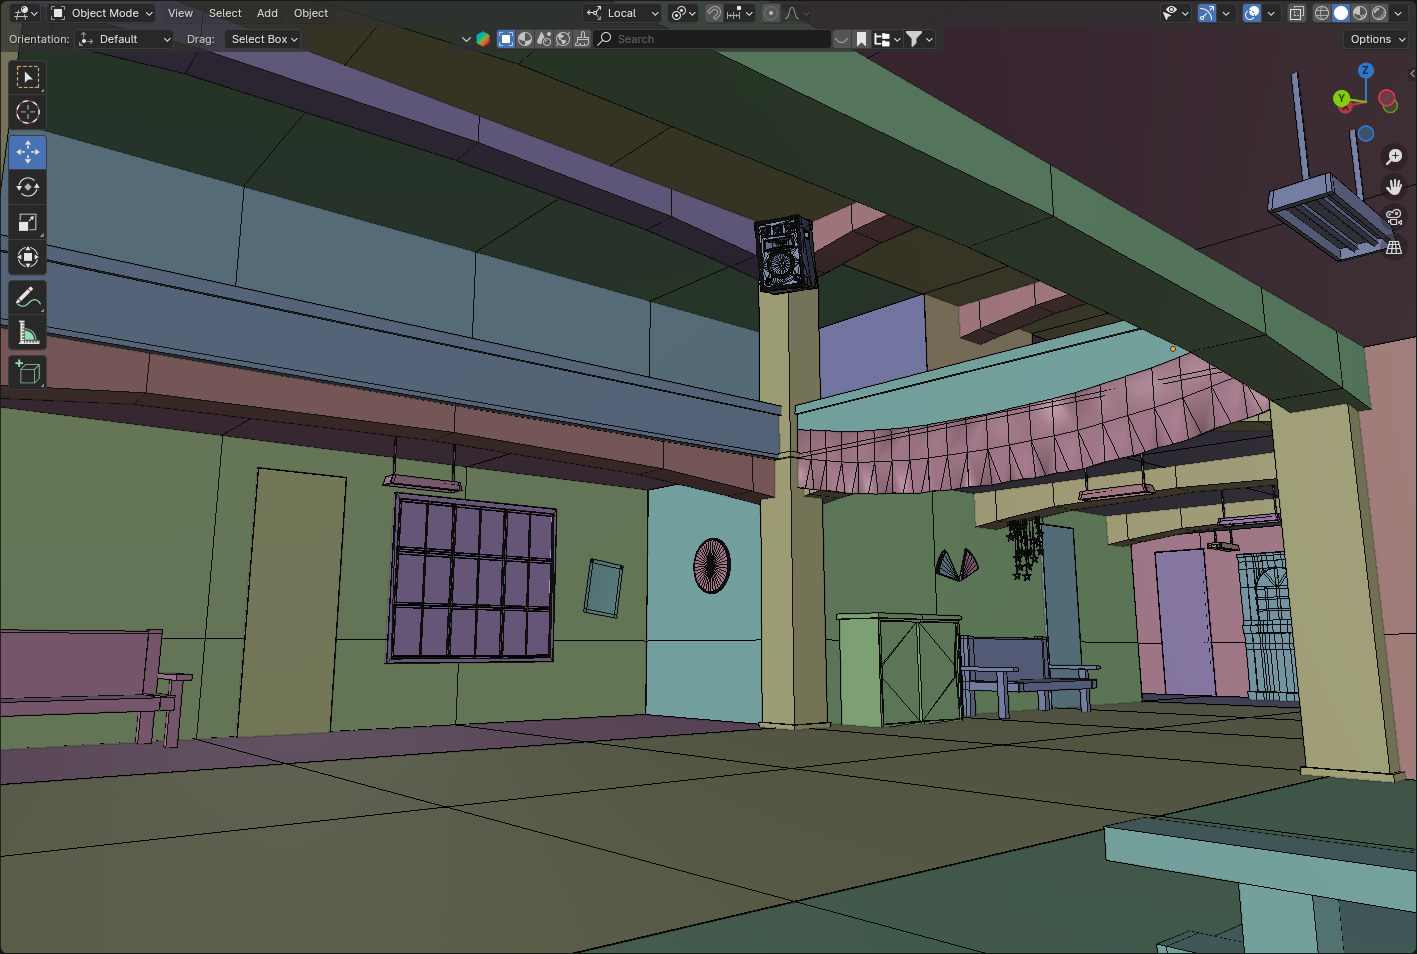Open the Options popover

(x=1377, y=39)
